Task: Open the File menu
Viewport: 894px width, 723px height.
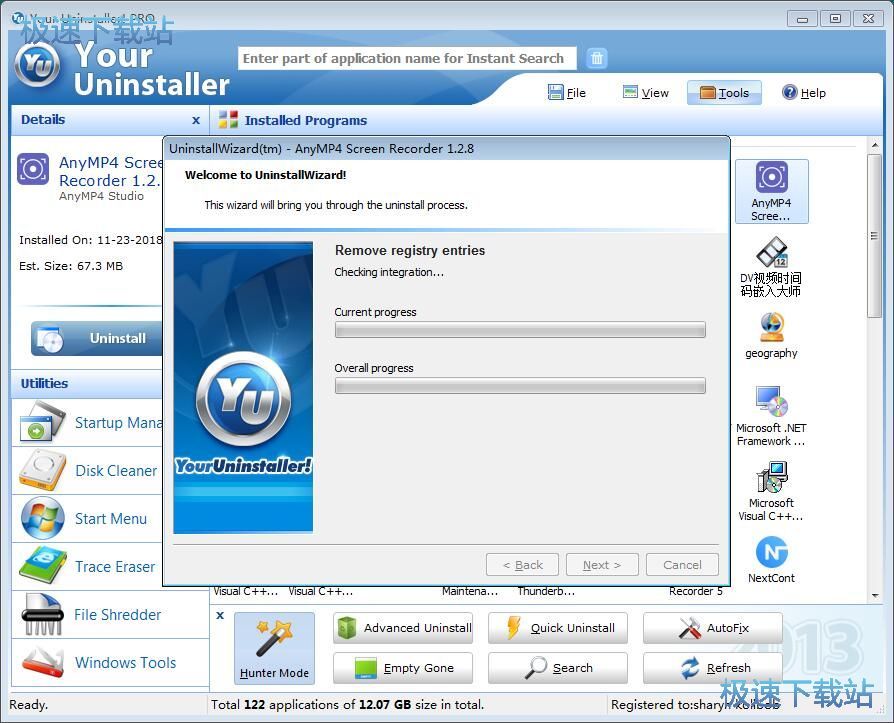Action: click(567, 92)
